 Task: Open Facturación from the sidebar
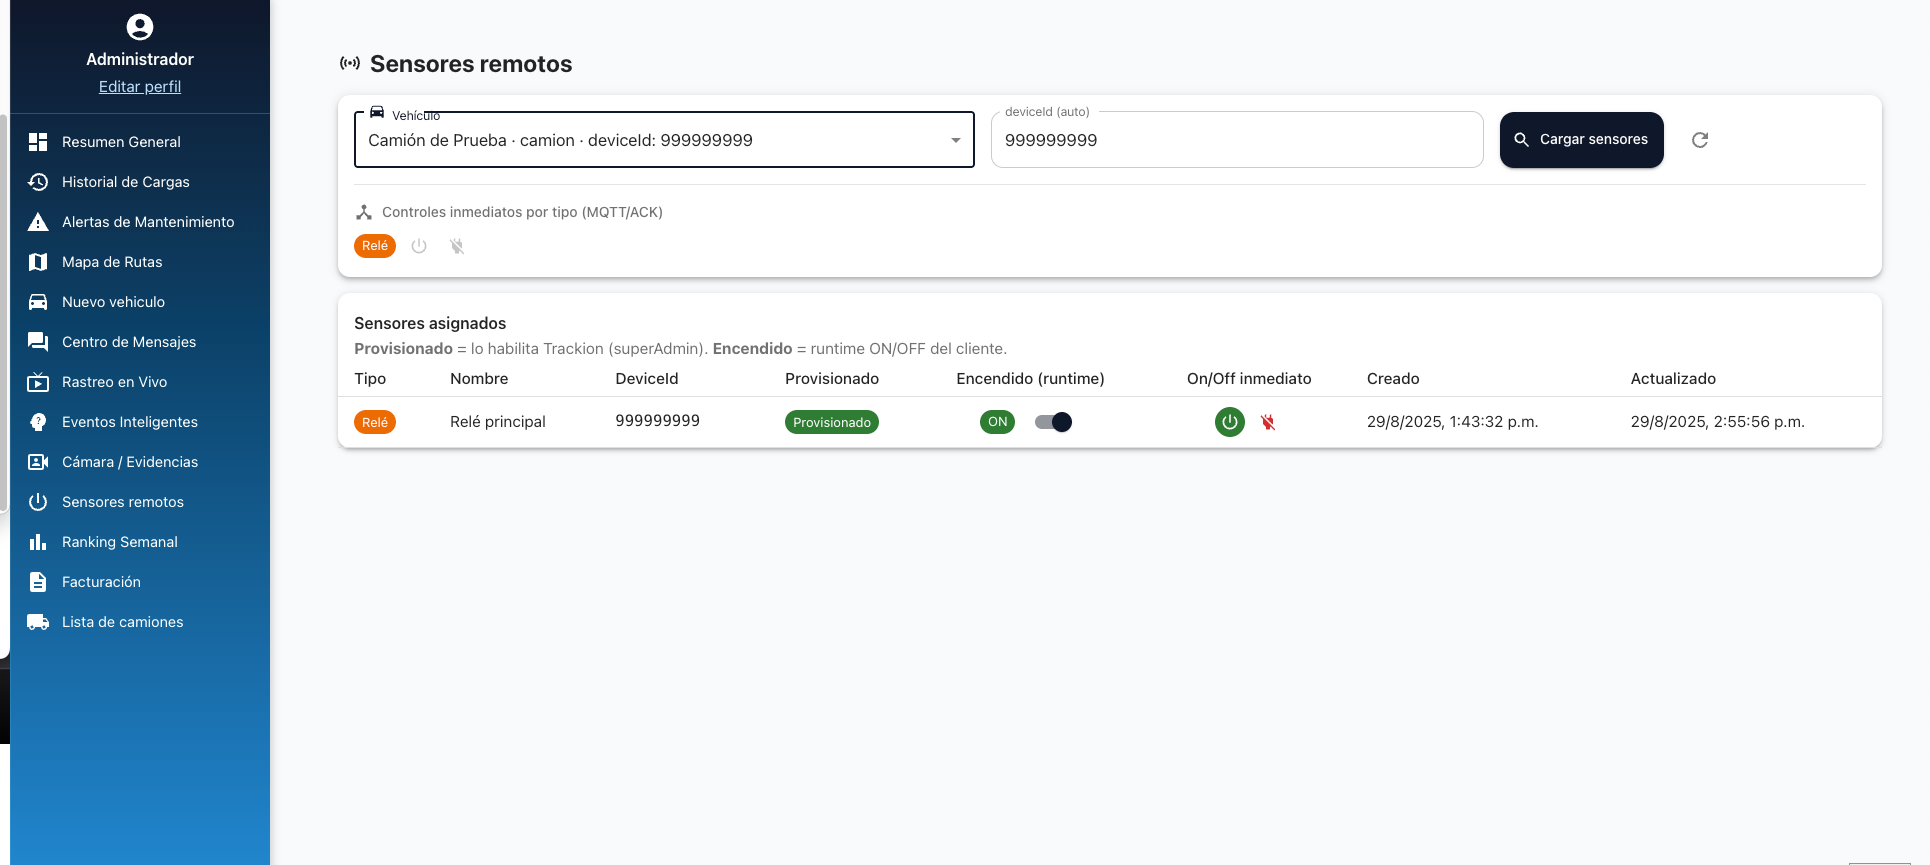pos(101,582)
